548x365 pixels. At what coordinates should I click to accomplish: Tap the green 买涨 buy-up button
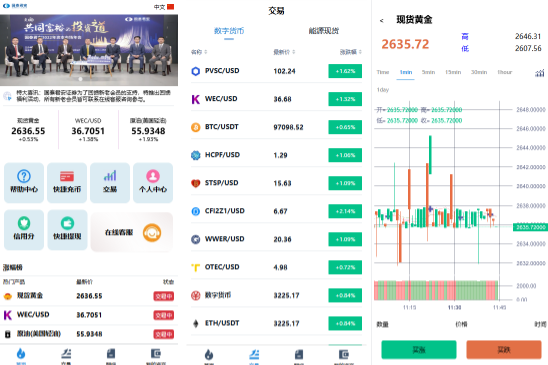(419, 350)
